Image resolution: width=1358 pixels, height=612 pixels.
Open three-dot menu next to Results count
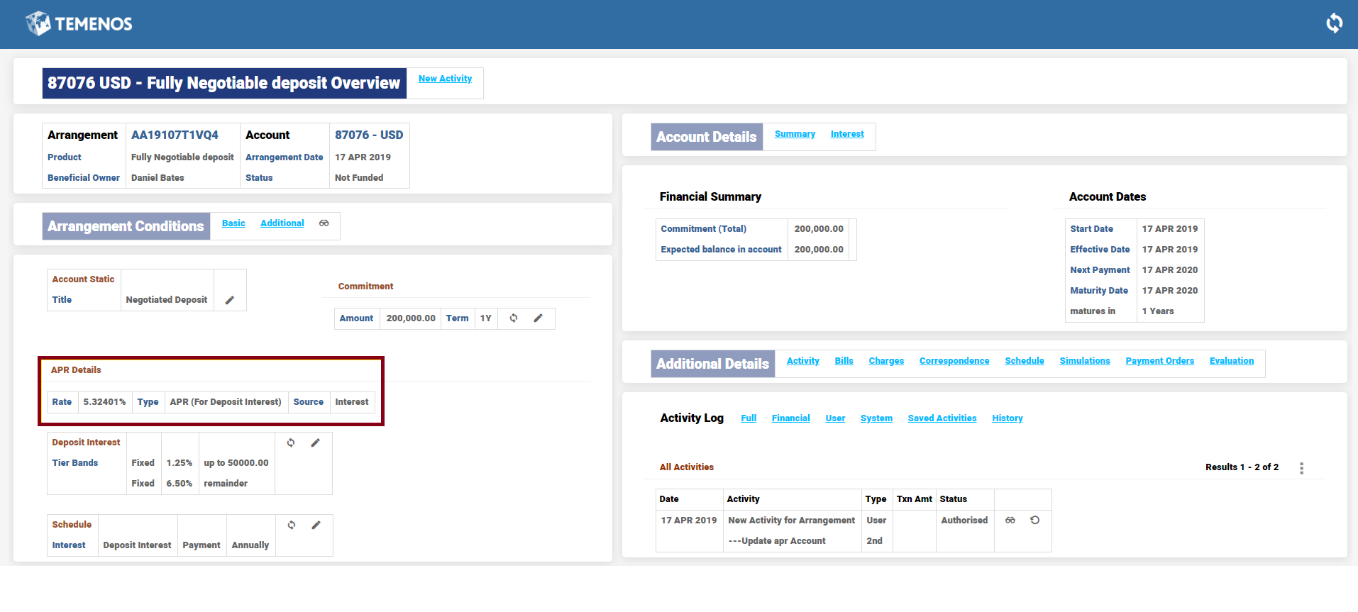click(1301, 468)
